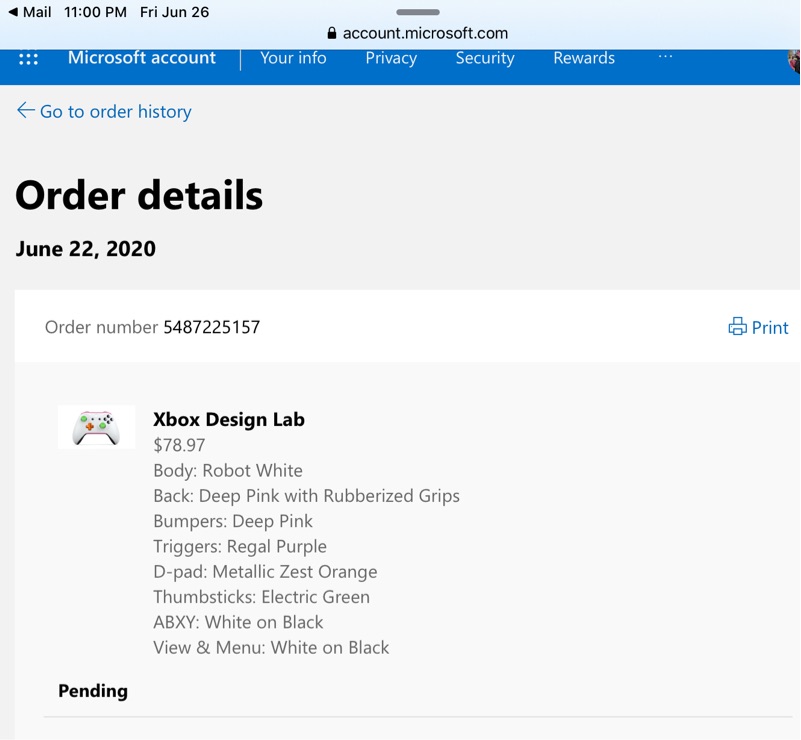The width and height of the screenshot is (801, 740).
Task: Go to the Security tab
Action: (x=485, y=58)
